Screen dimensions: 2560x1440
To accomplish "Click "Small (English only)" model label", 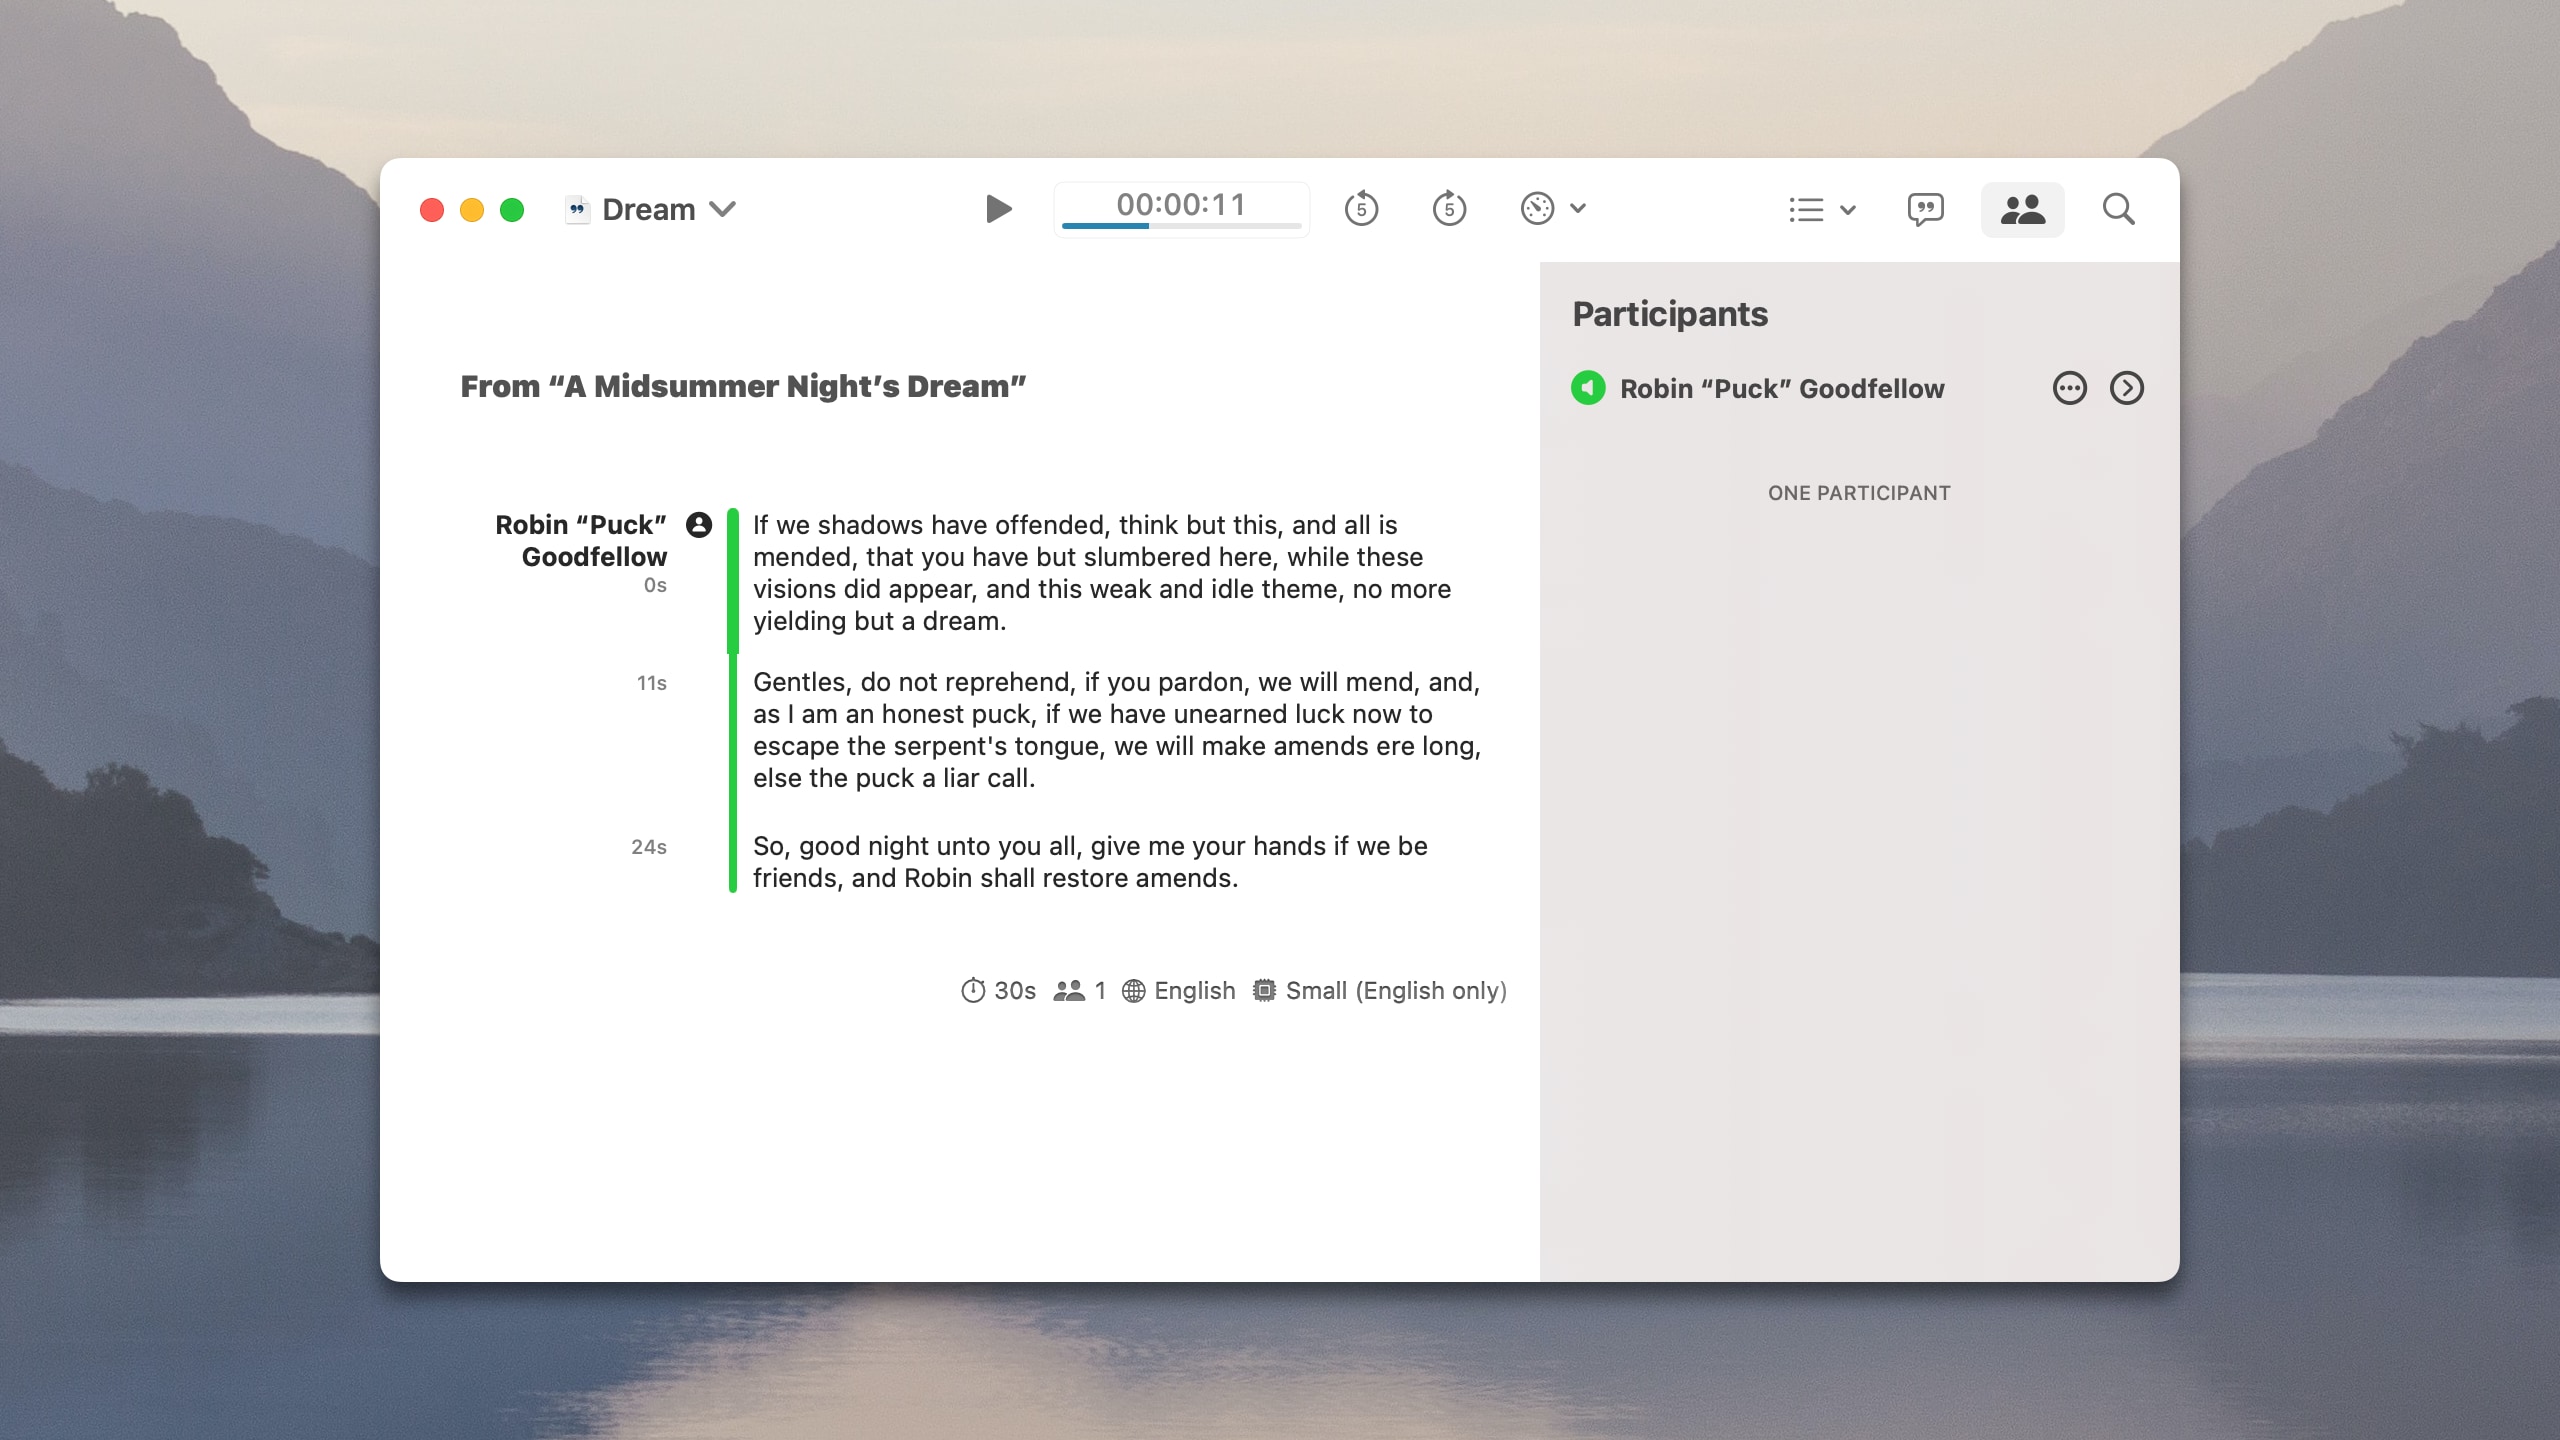I will coord(1396,991).
